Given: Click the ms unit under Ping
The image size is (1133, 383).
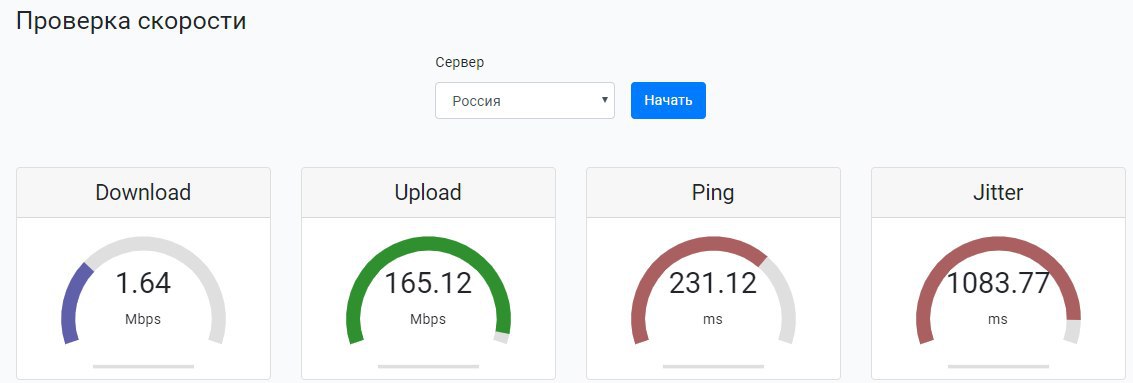Looking at the screenshot, I should coord(713,319).
